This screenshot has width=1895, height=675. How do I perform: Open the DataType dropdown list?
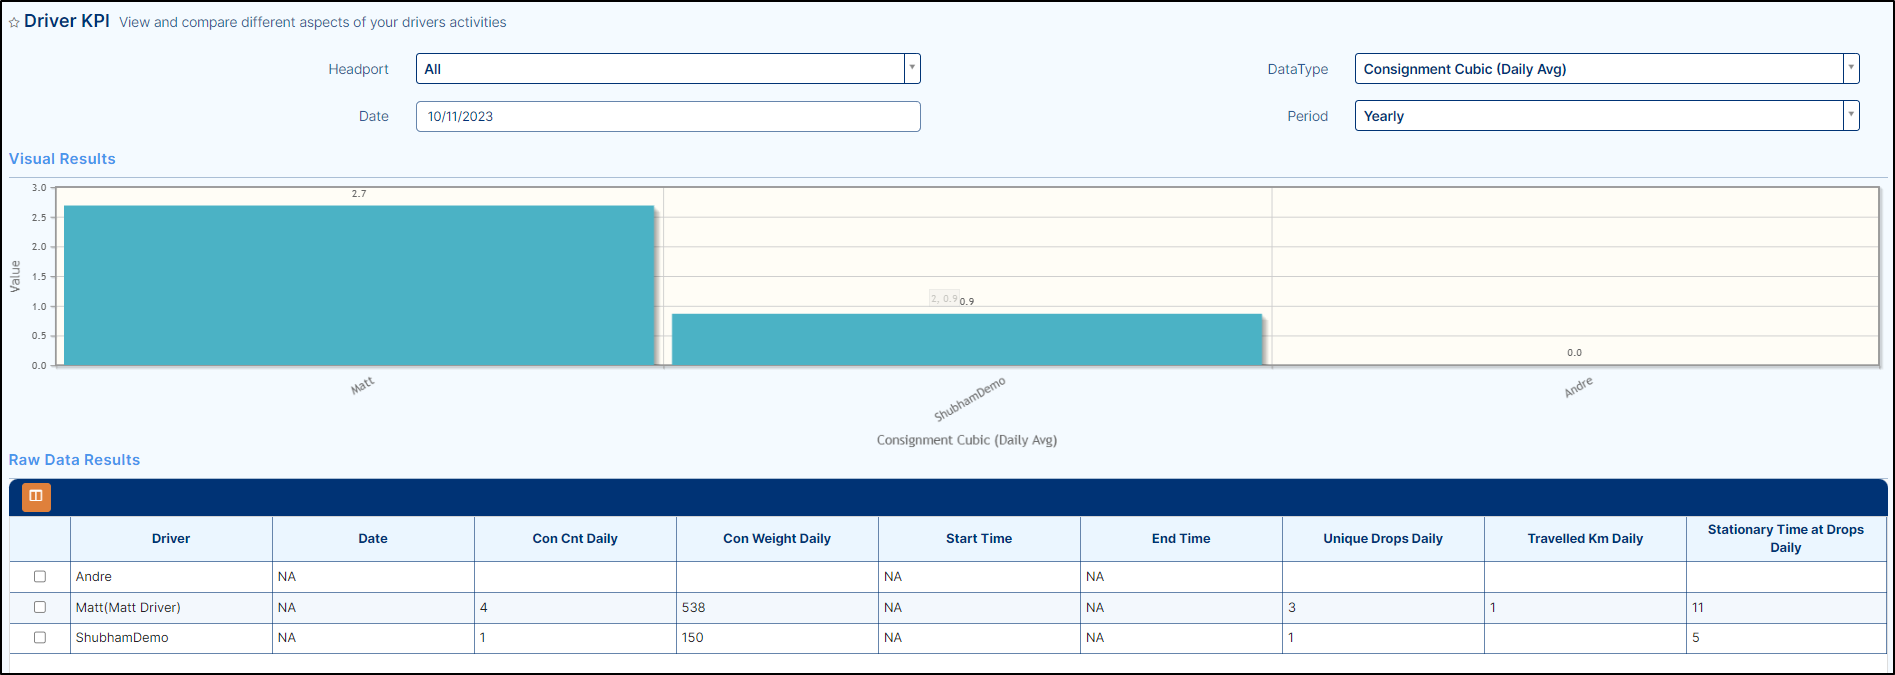(1850, 69)
